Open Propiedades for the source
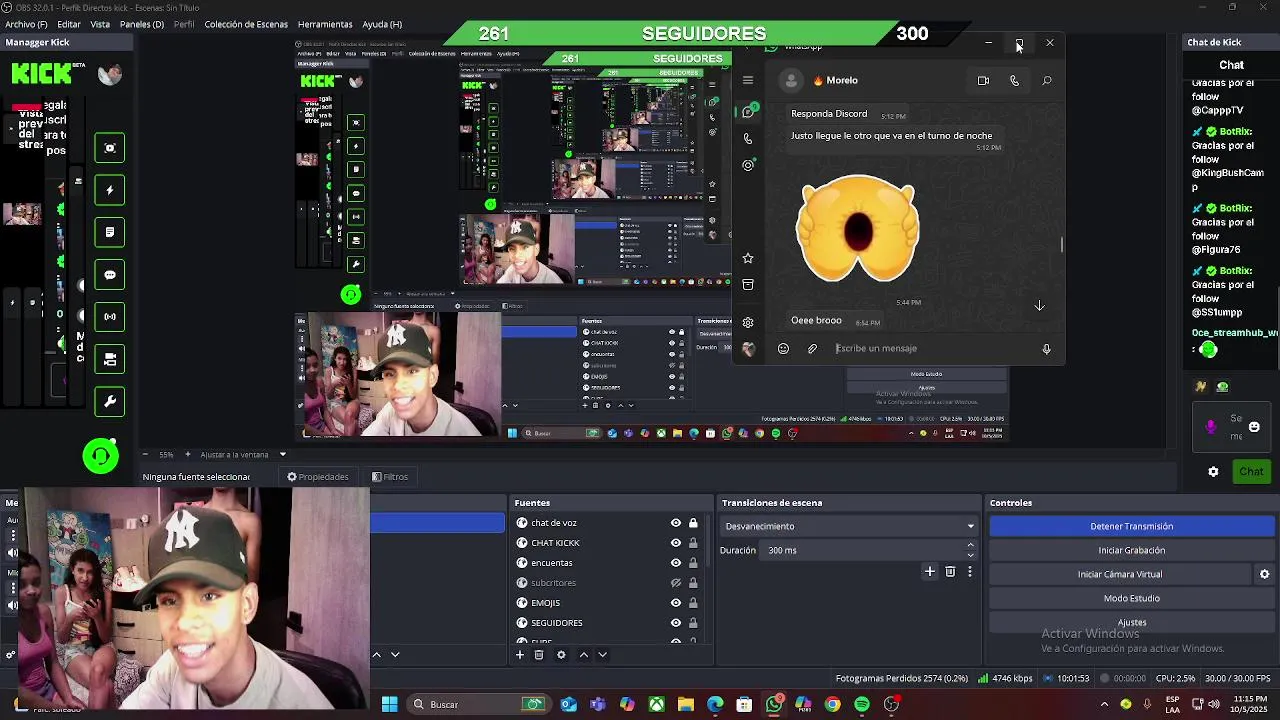Image resolution: width=1280 pixels, height=720 pixels. coord(318,477)
